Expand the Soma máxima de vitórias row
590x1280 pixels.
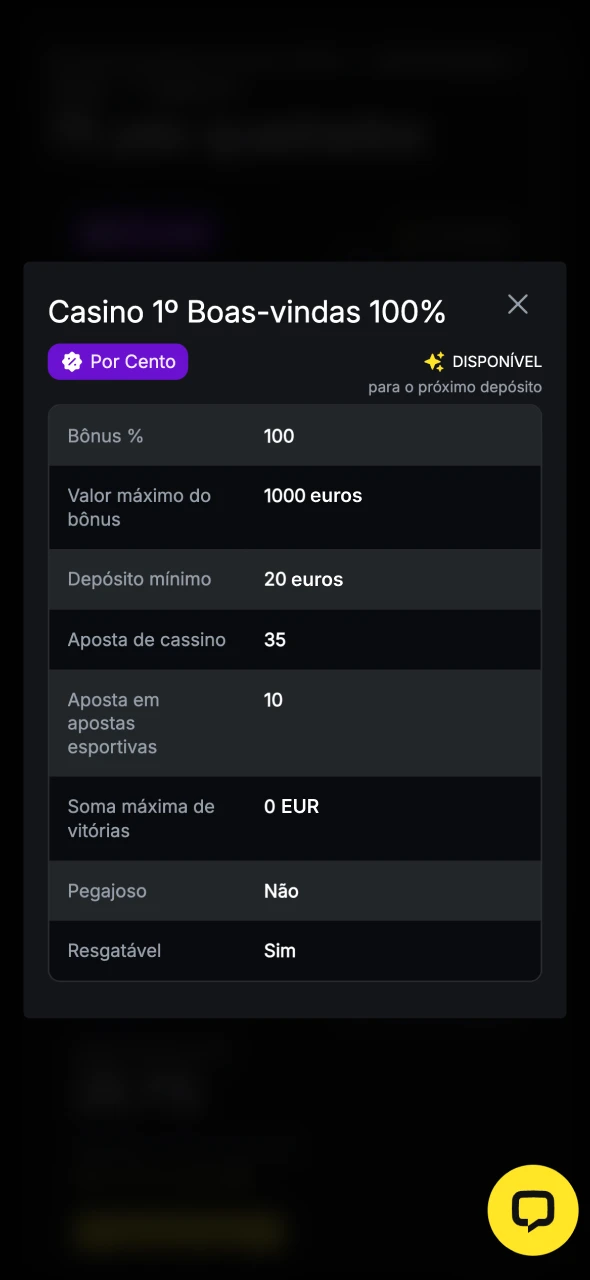tap(295, 818)
